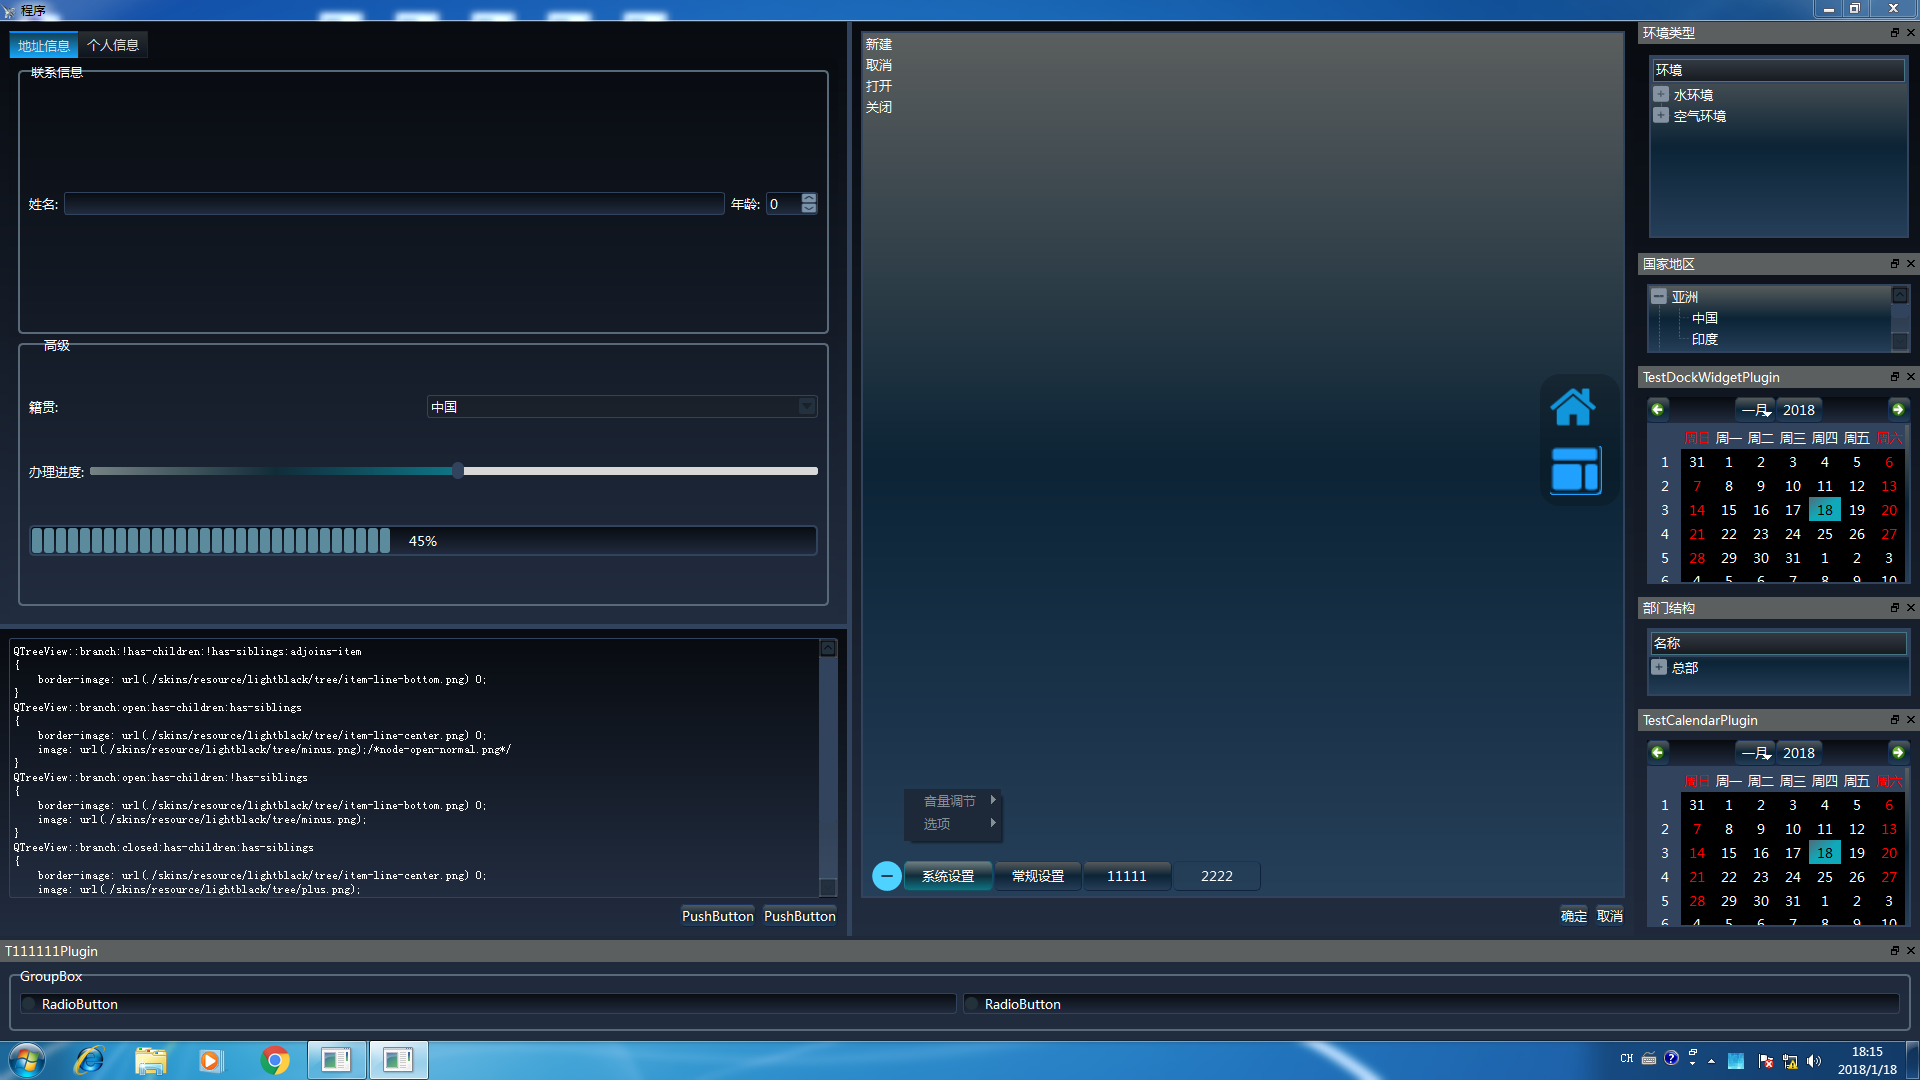
Task: Expand the 总部 department node
Action: point(1659,667)
